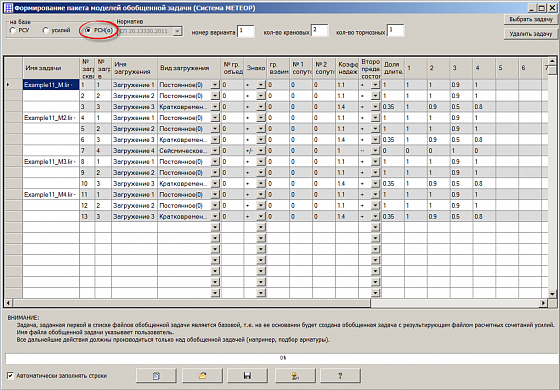Click the 'Удалить задачу' button
The width and height of the screenshot is (560, 390).
(x=531, y=34)
